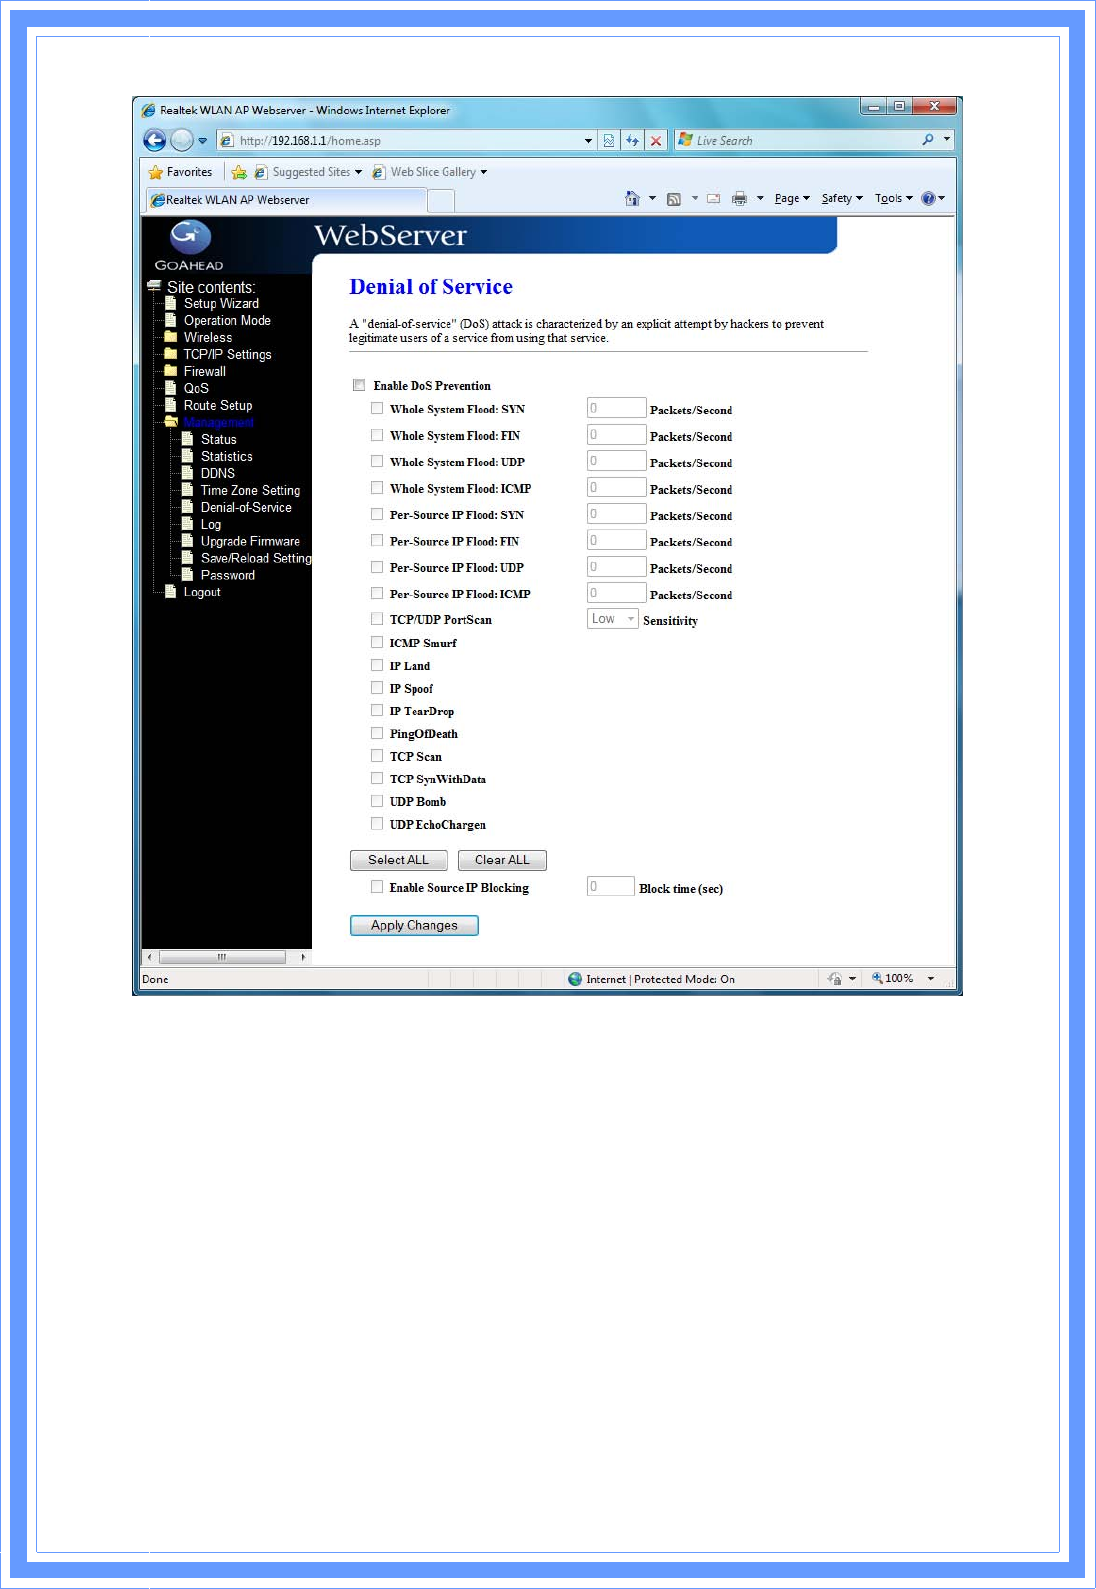Click the Block time (sec) input field
The width and height of the screenshot is (1096, 1589).
click(611, 886)
